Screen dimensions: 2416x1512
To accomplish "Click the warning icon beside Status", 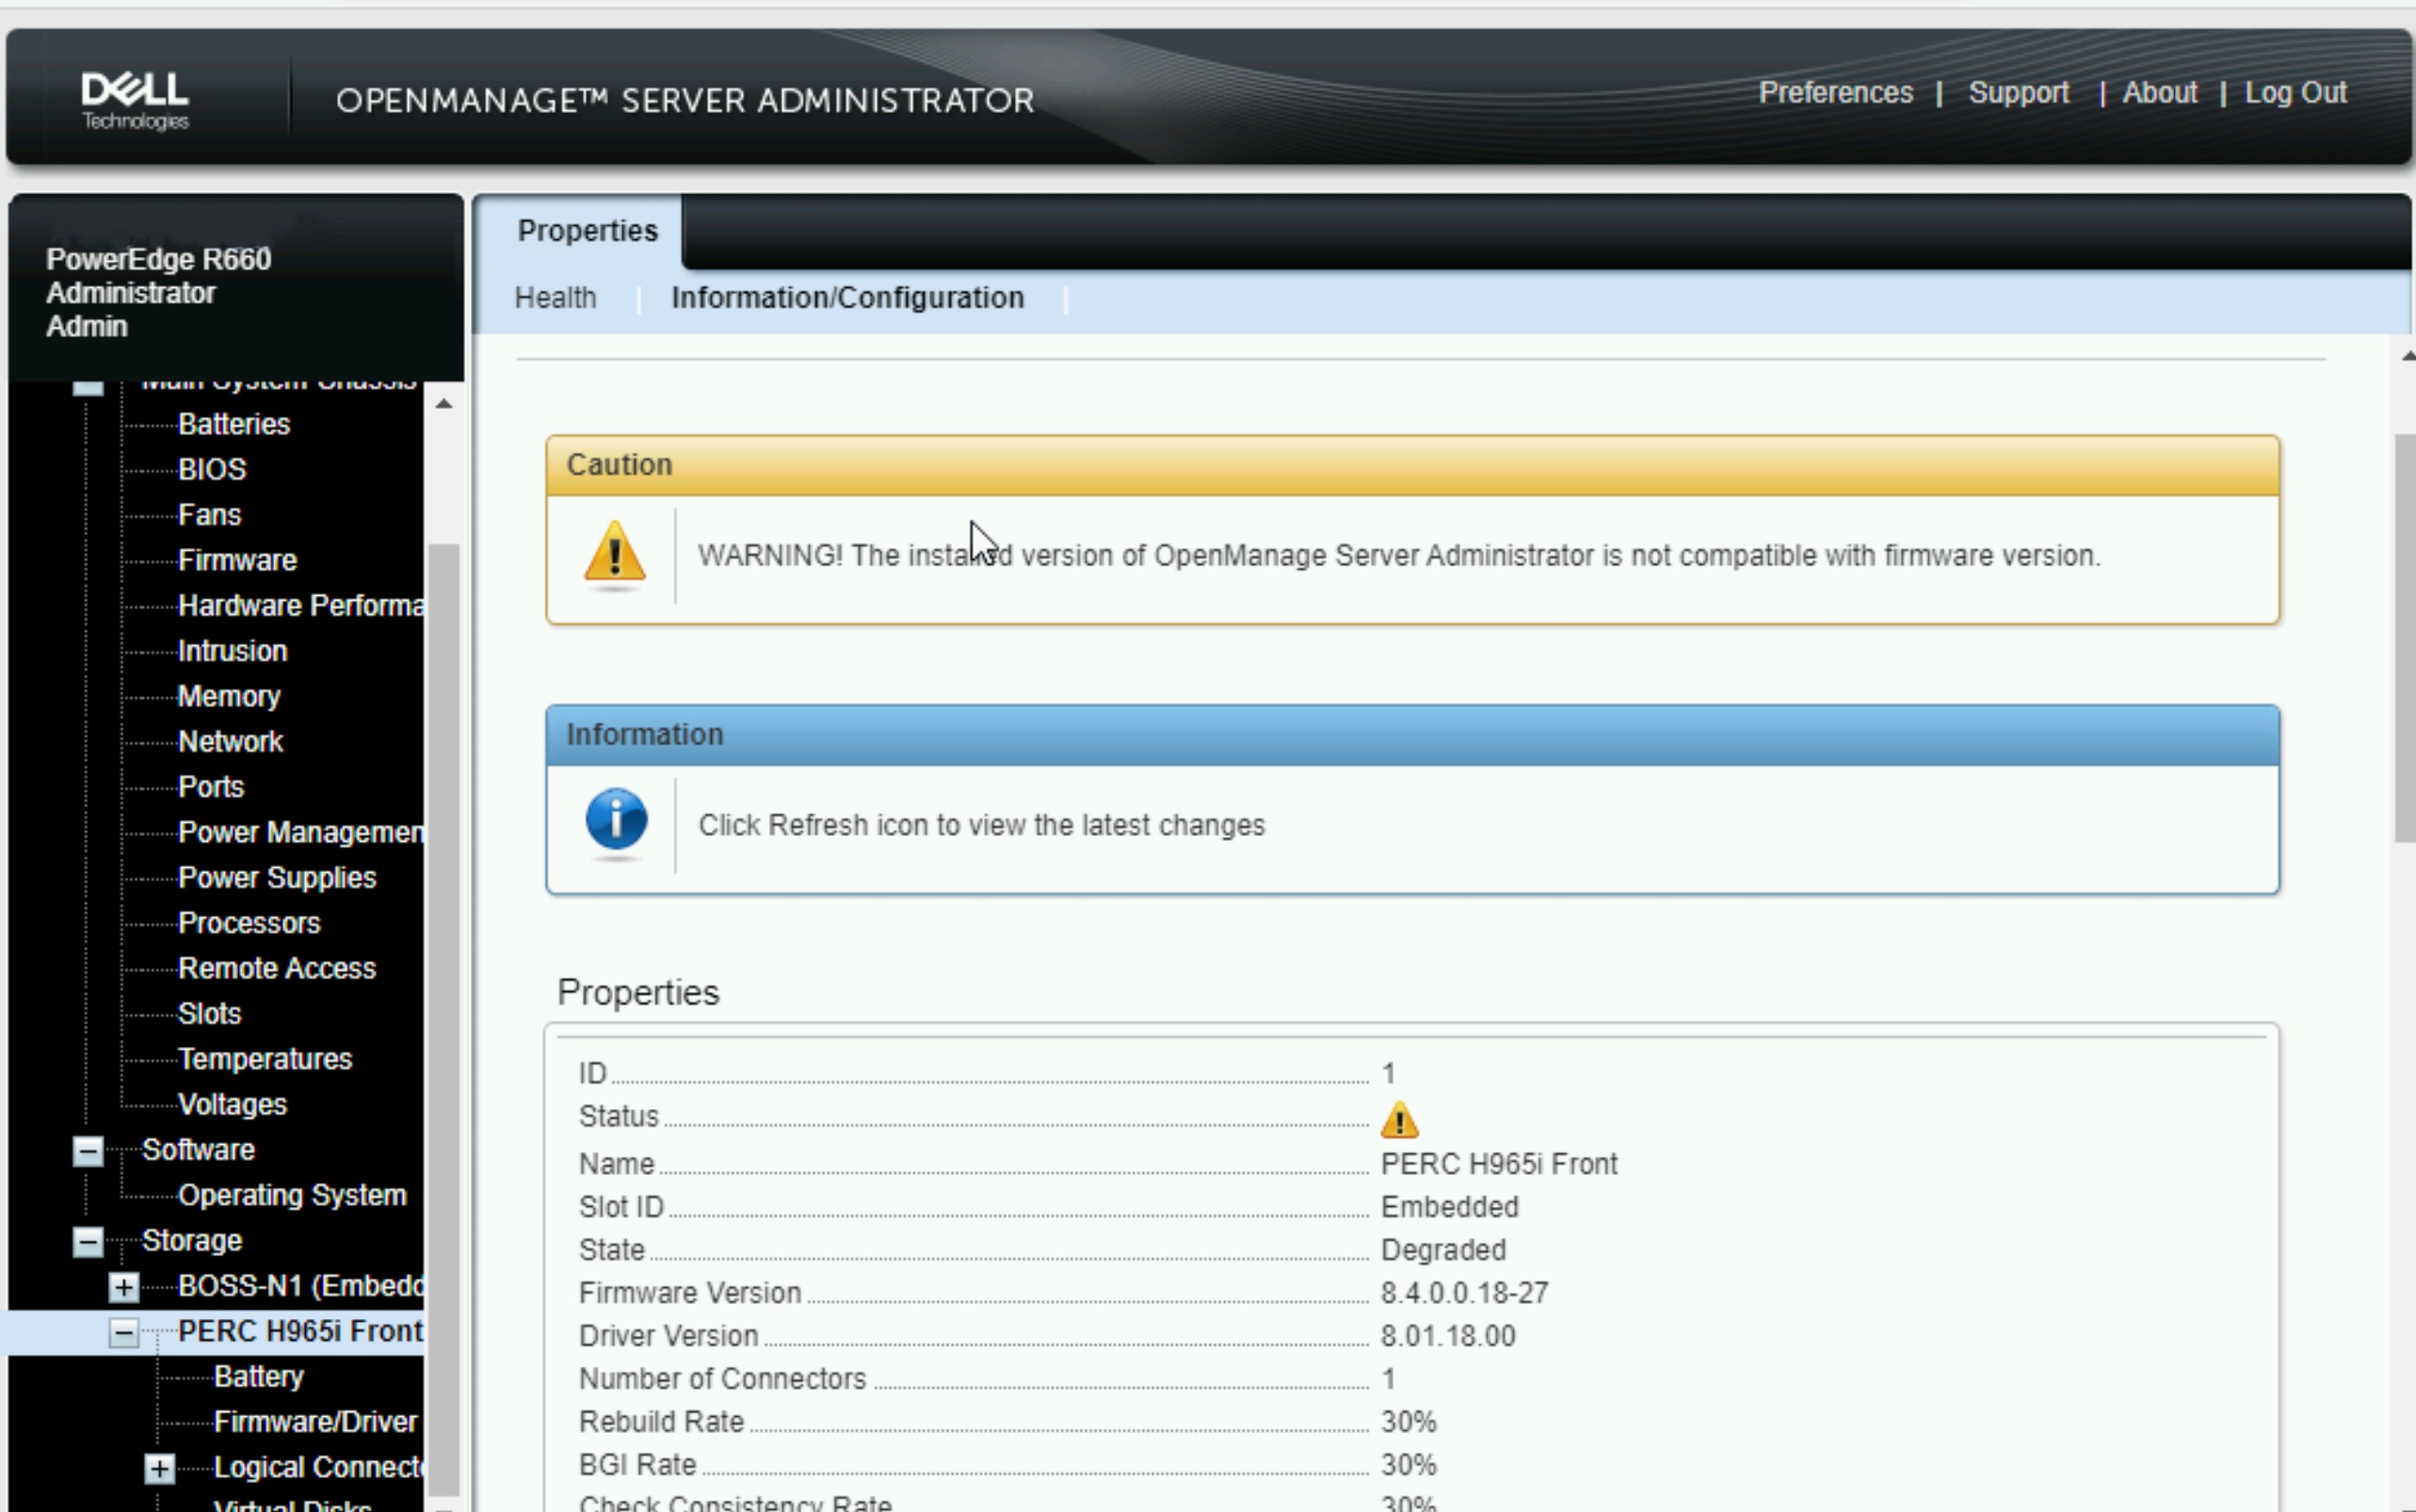I will point(1398,1119).
